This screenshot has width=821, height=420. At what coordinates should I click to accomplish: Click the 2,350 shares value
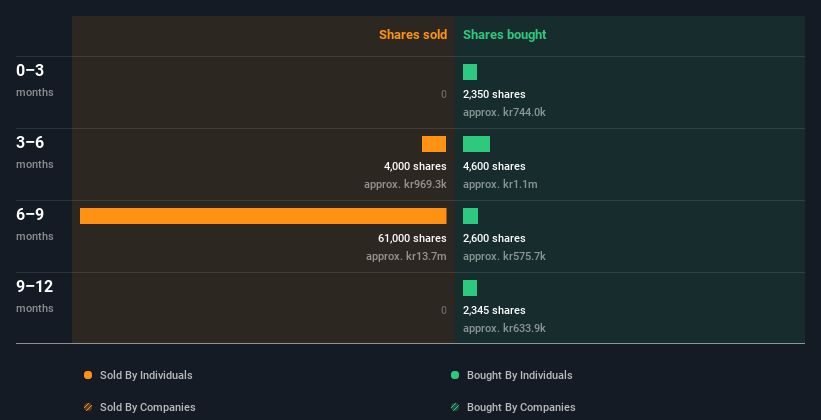(494, 94)
